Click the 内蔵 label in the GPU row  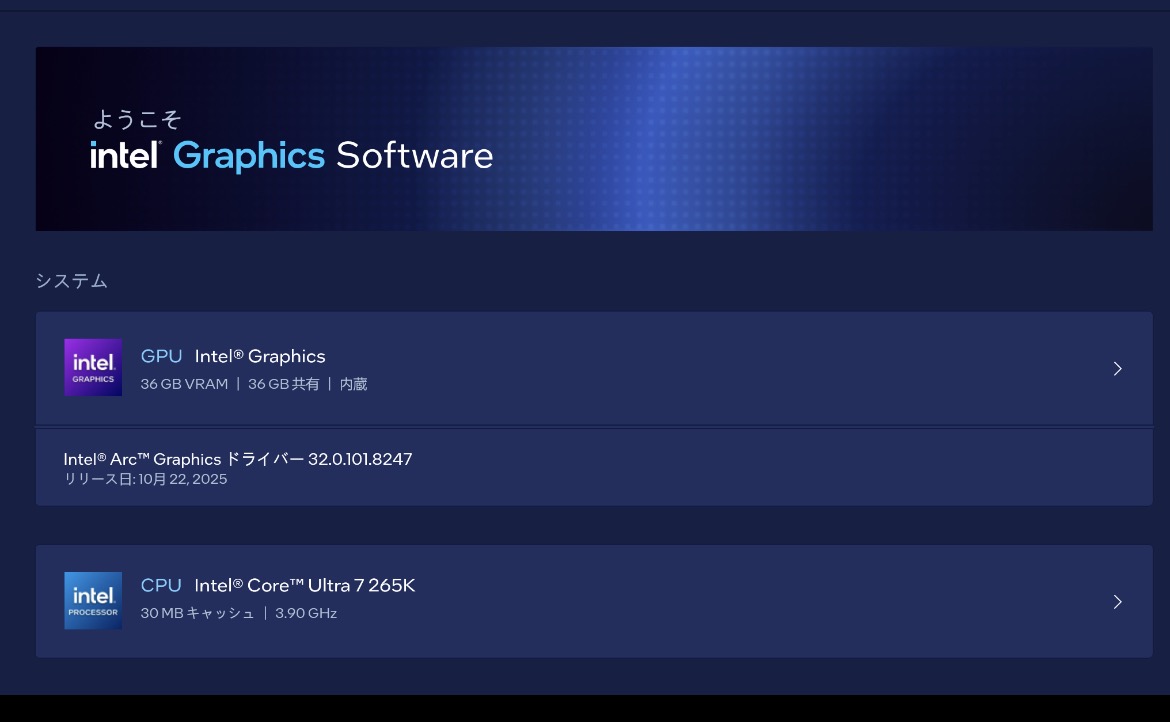click(x=353, y=384)
